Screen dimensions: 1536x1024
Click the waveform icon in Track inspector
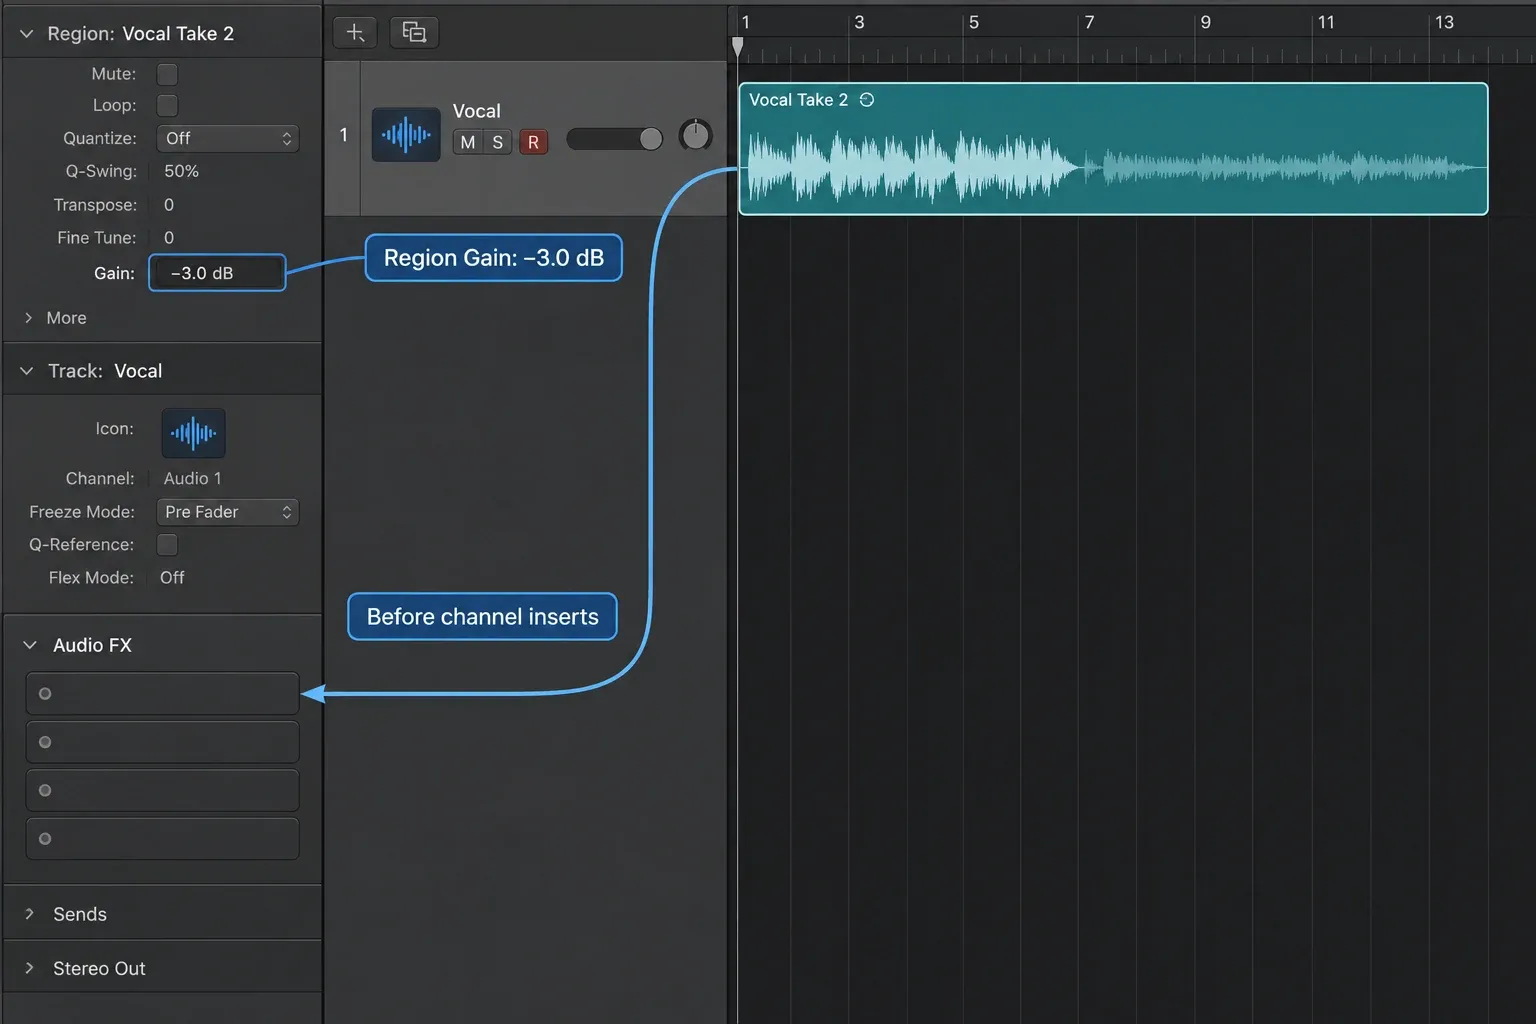tap(193, 433)
